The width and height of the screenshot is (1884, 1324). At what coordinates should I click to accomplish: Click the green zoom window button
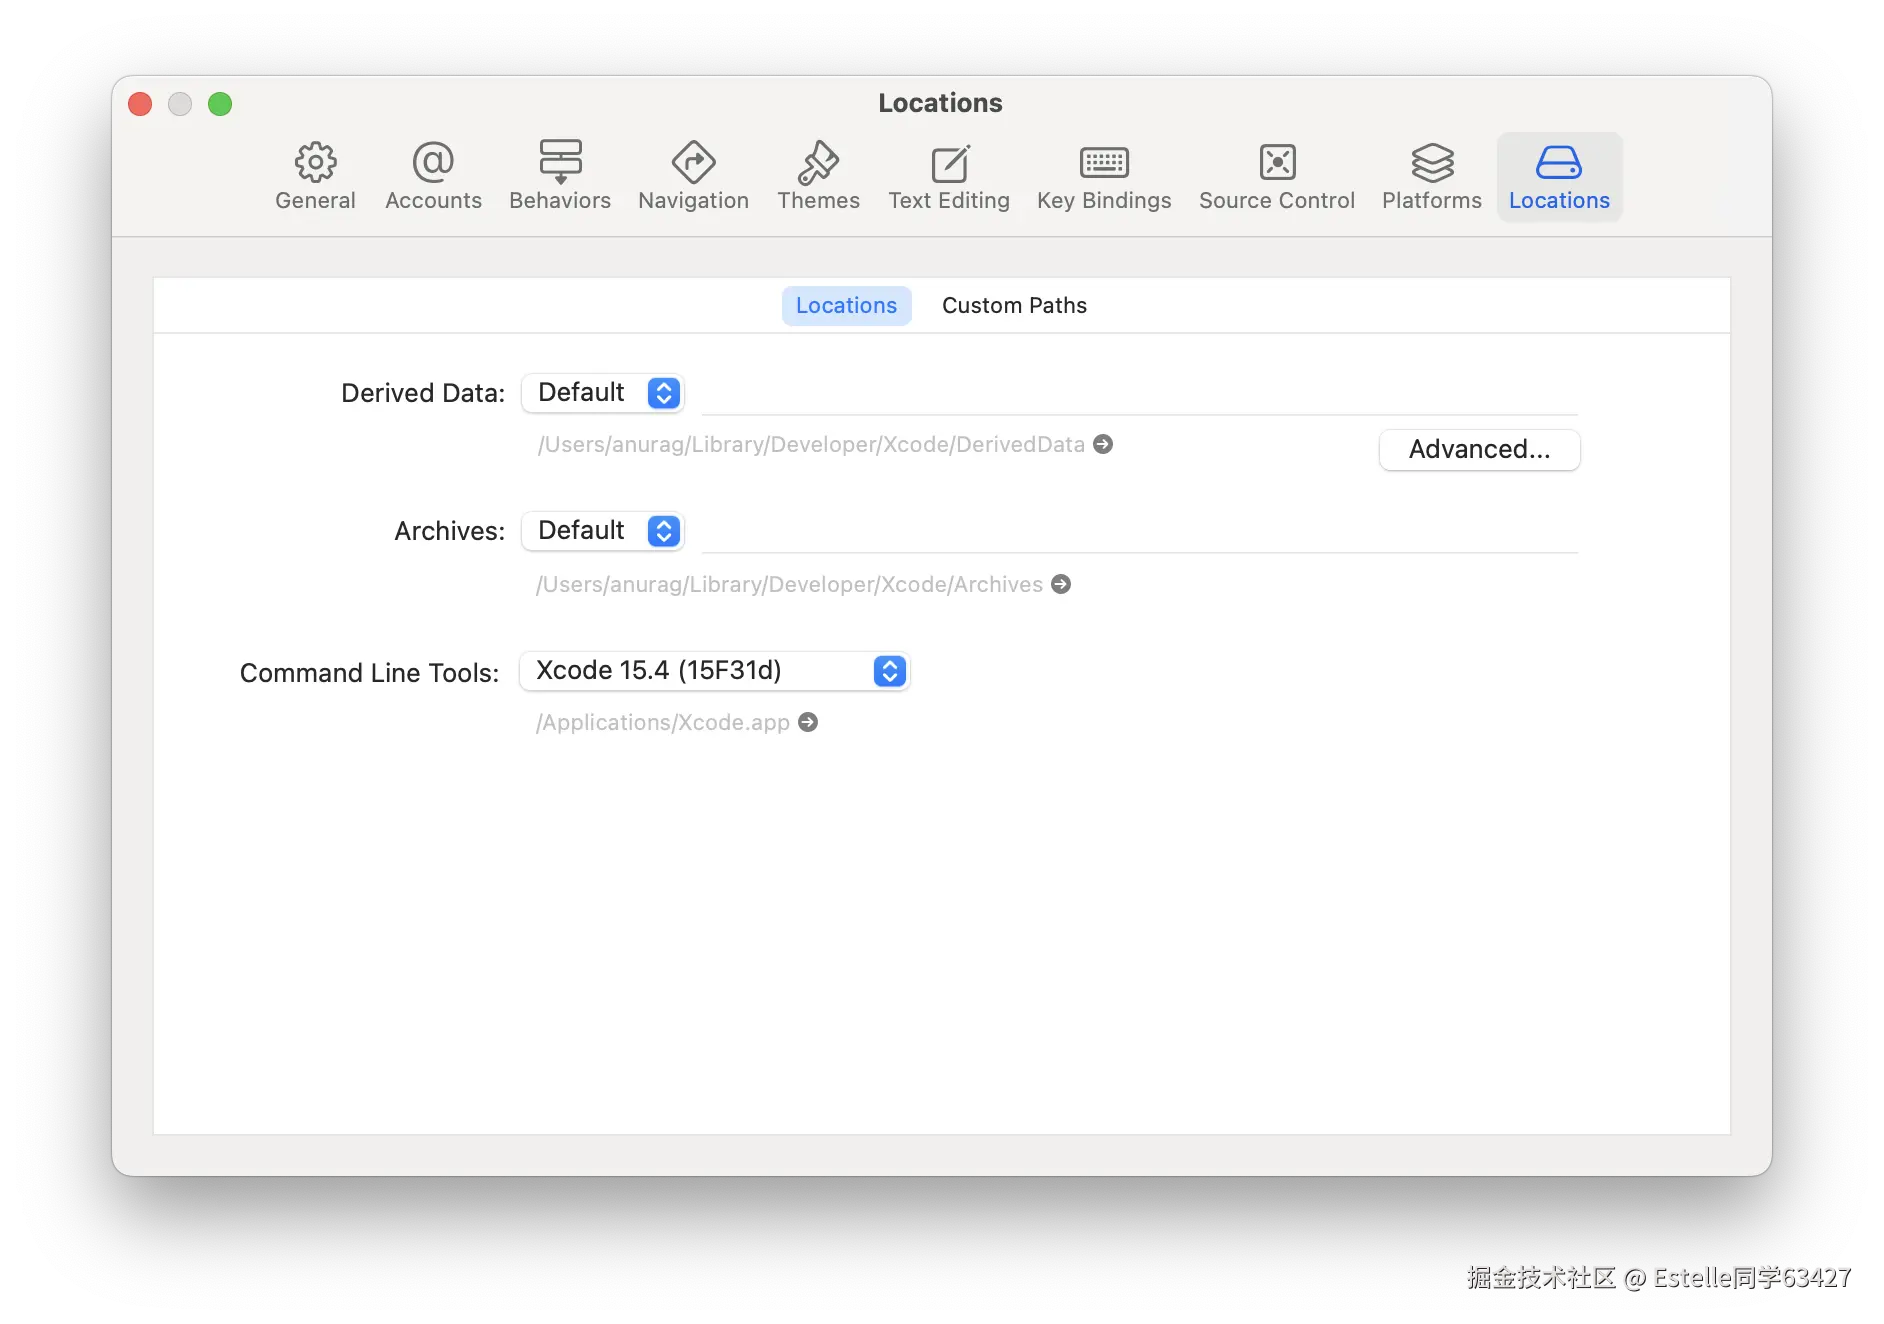pos(219,103)
